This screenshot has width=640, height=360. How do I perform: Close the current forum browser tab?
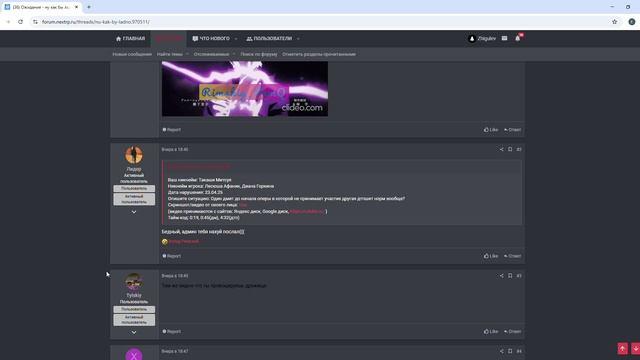(x=76, y=7)
